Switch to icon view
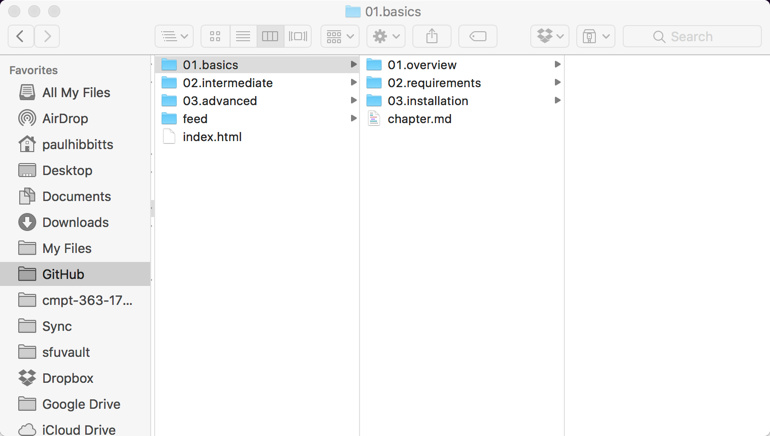The height and width of the screenshot is (436, 770). point(215,36)
